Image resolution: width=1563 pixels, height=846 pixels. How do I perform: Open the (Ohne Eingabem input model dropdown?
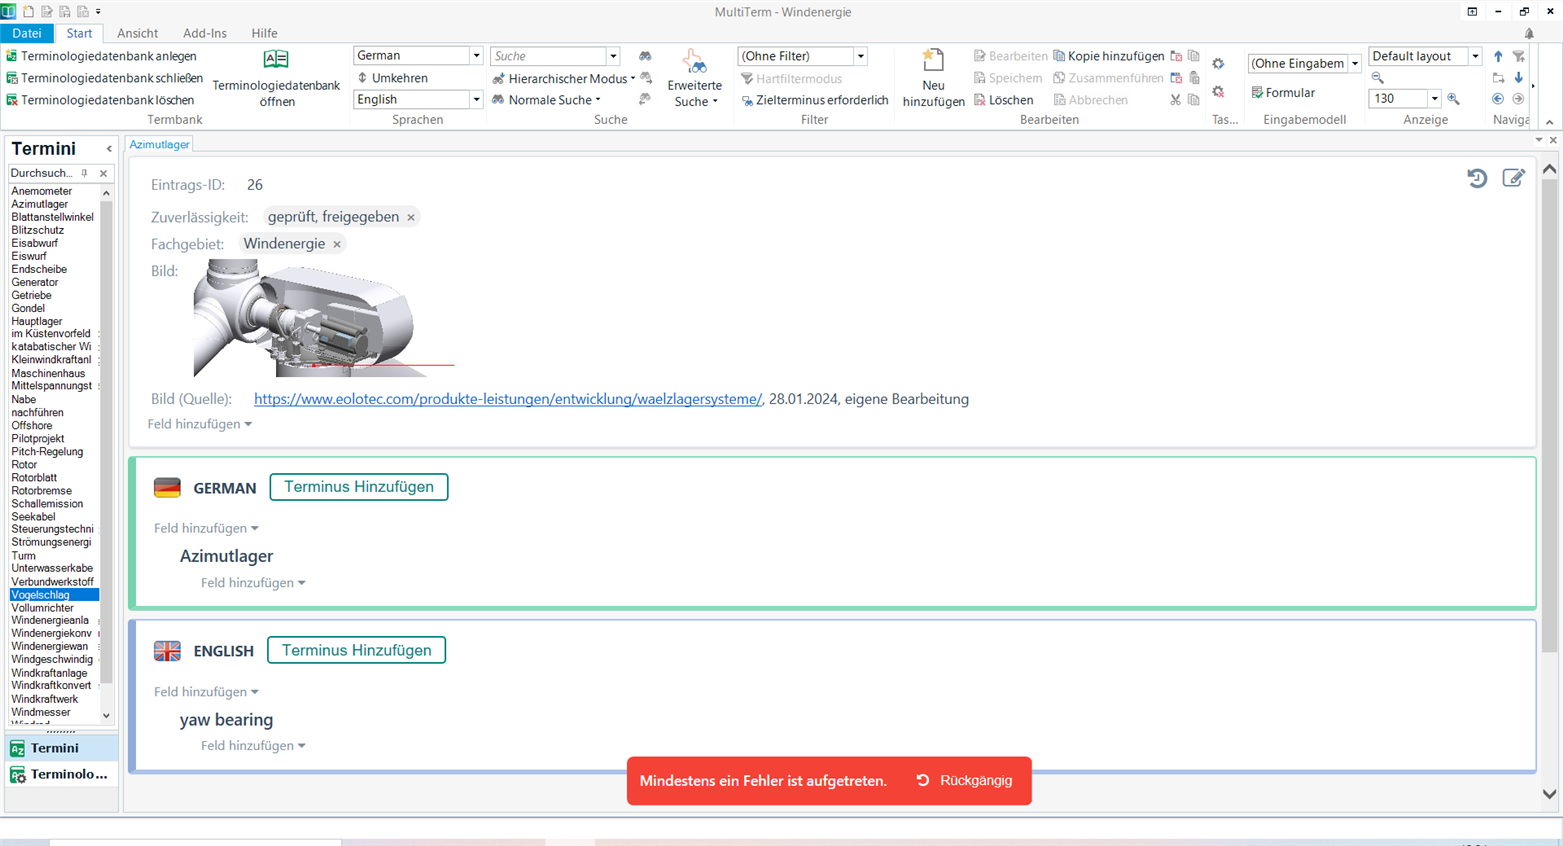click(x=1355, y=63)
